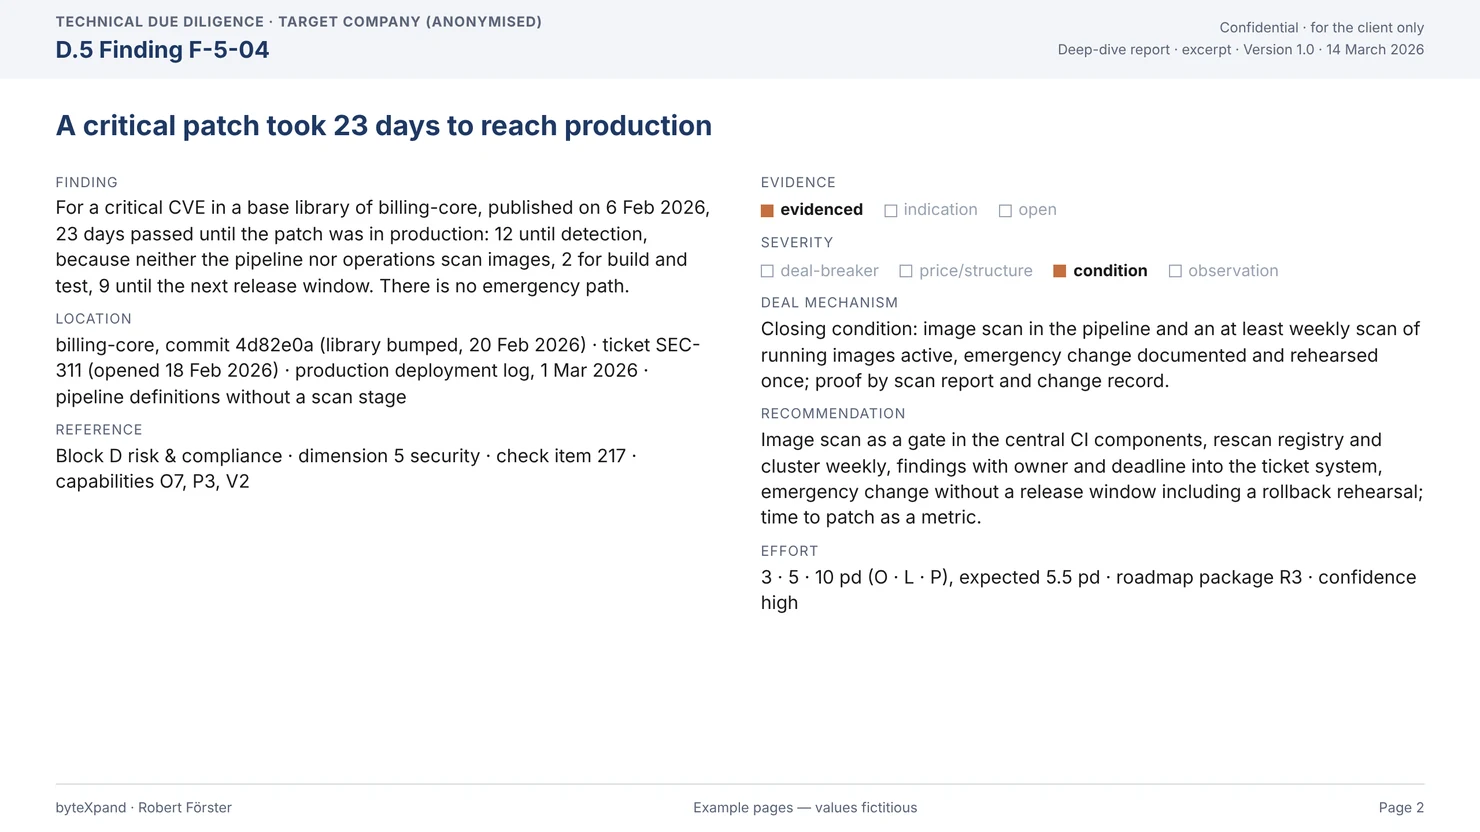
Task: Click 'capabilities O7, P3, V2' text
Action: coord(152,482)
